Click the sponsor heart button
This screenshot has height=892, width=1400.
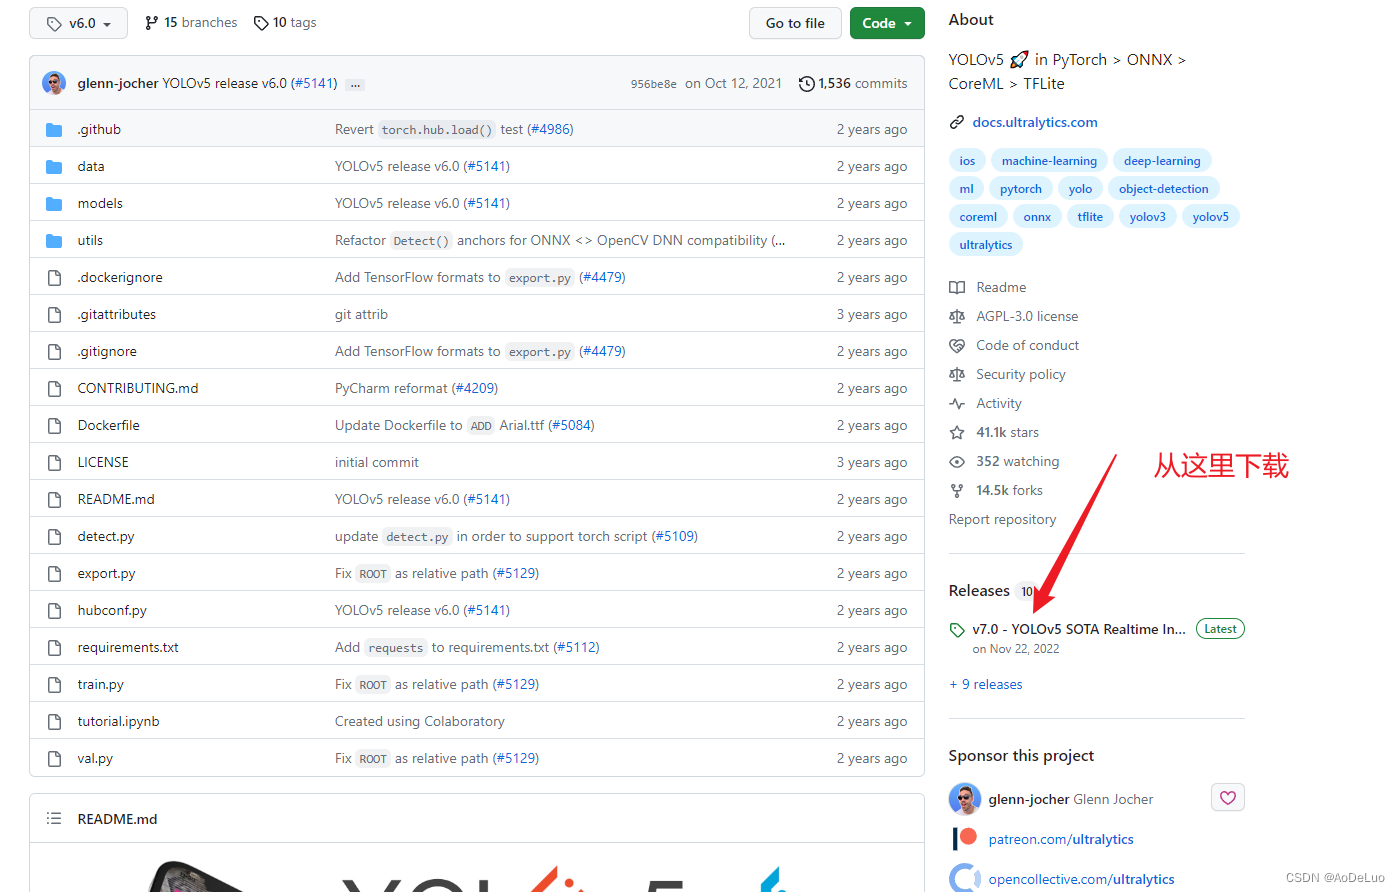pos(1228,797)
